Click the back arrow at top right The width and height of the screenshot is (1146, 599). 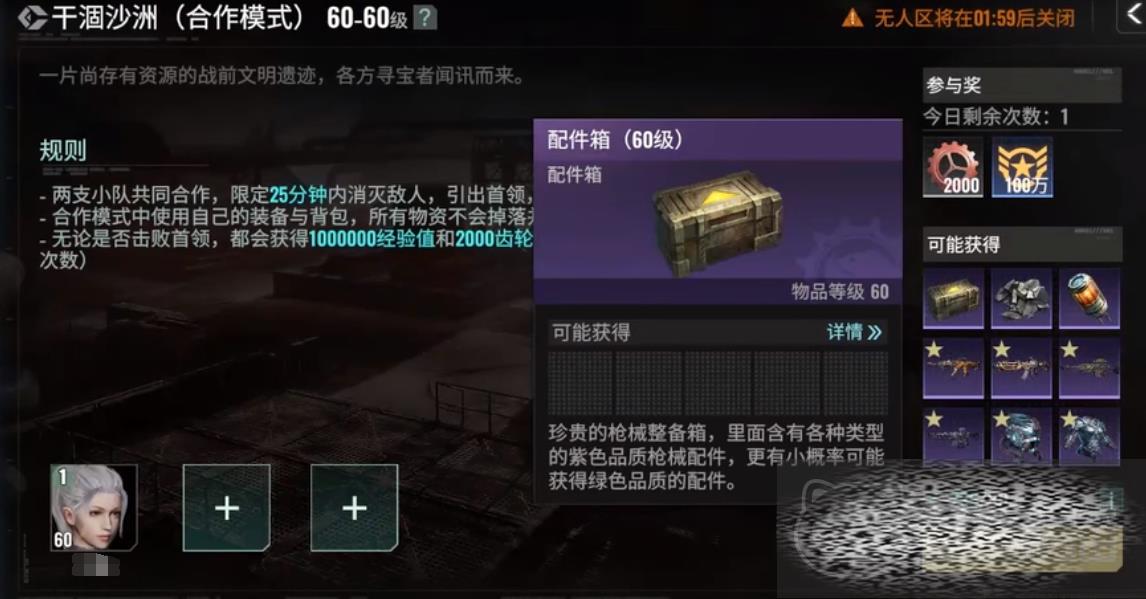[1134, 15]
